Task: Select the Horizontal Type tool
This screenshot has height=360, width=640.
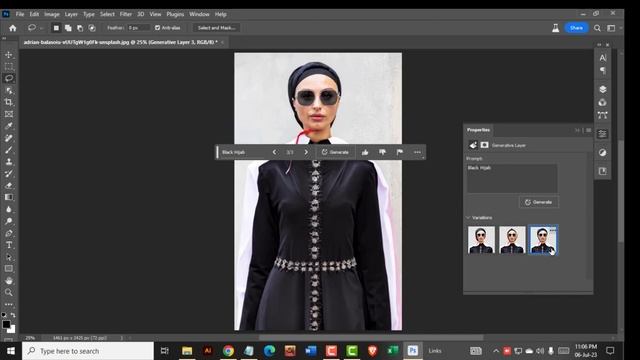Action: (9, 245)
